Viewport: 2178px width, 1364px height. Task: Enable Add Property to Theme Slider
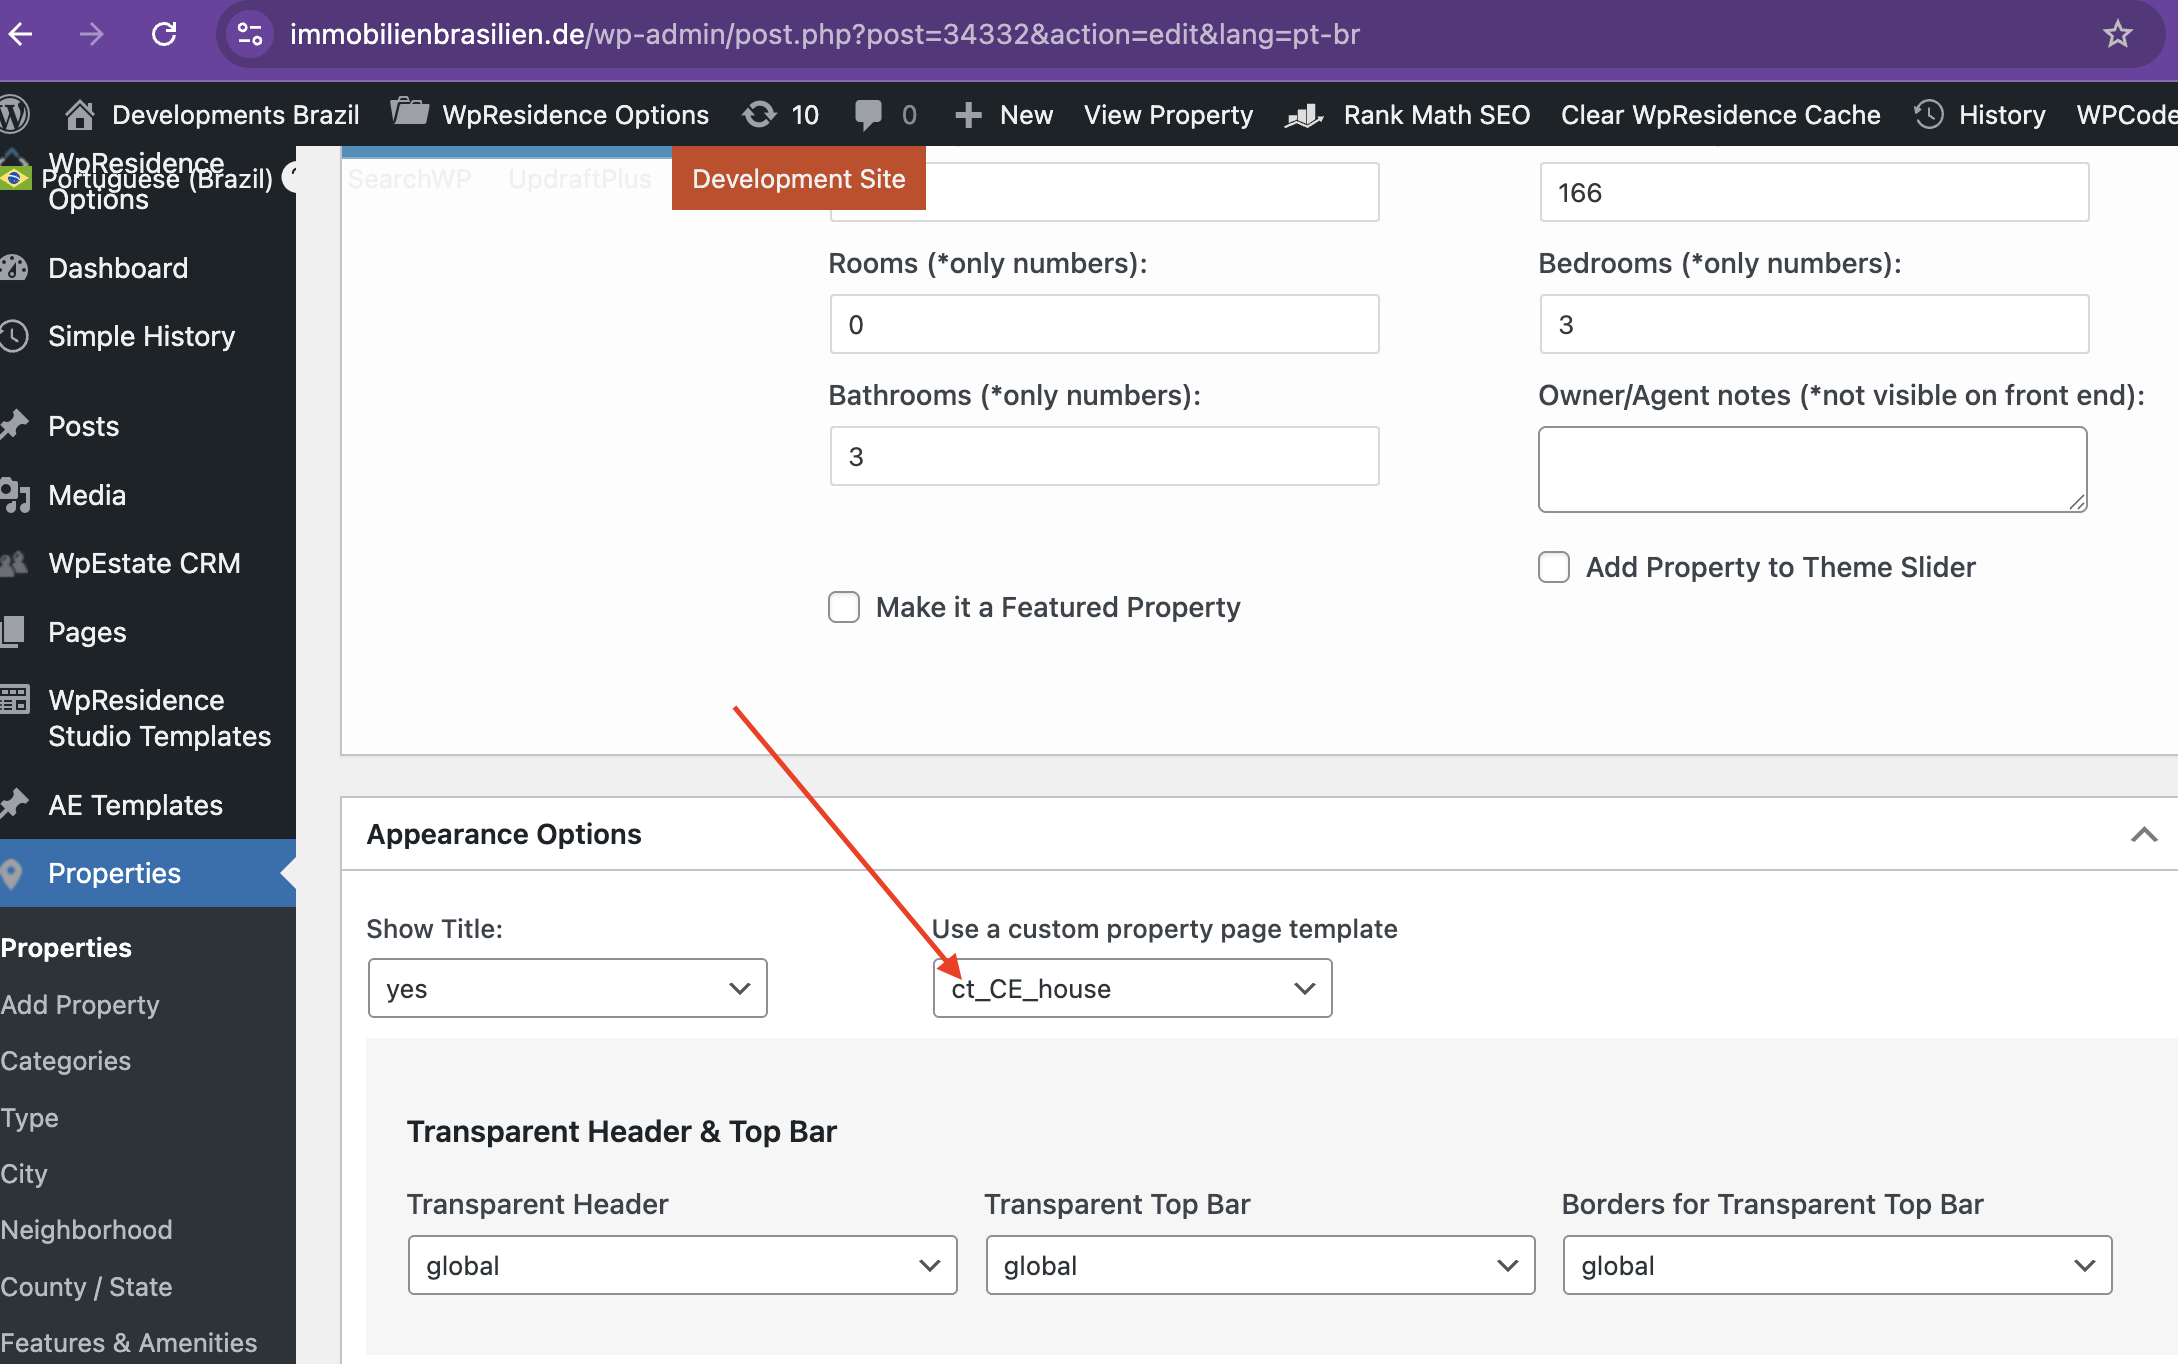click(1554, 567)
